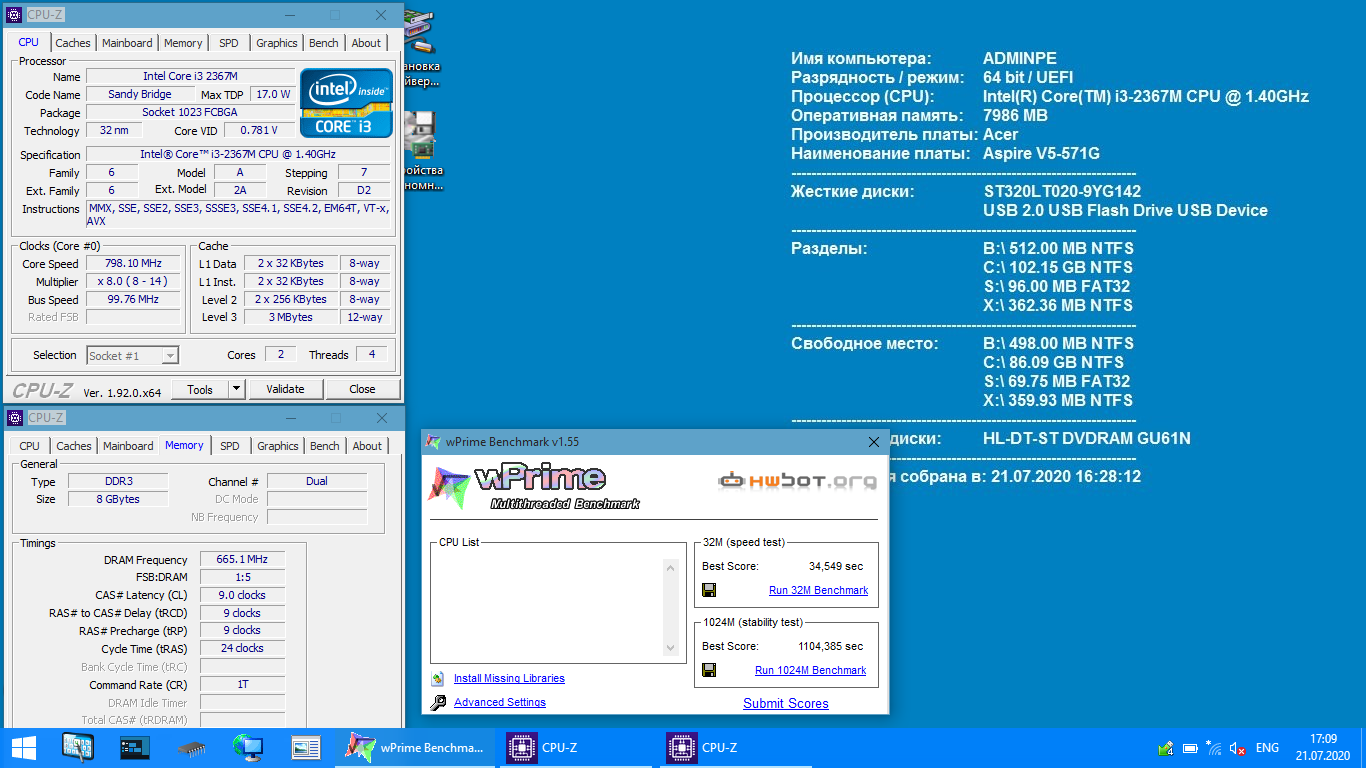Switch to ENG input language indicator
The image size is (1366, 768).
(1267, 748)
